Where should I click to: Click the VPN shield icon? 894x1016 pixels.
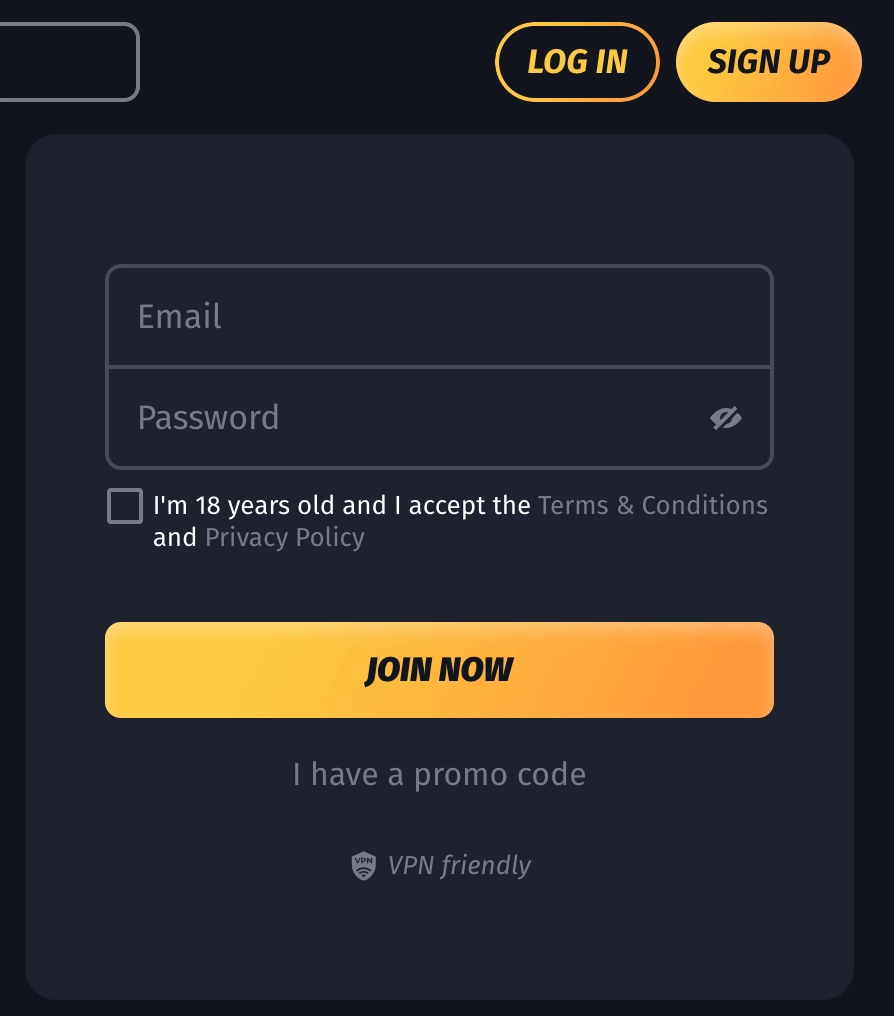click(x=363, y=866)
